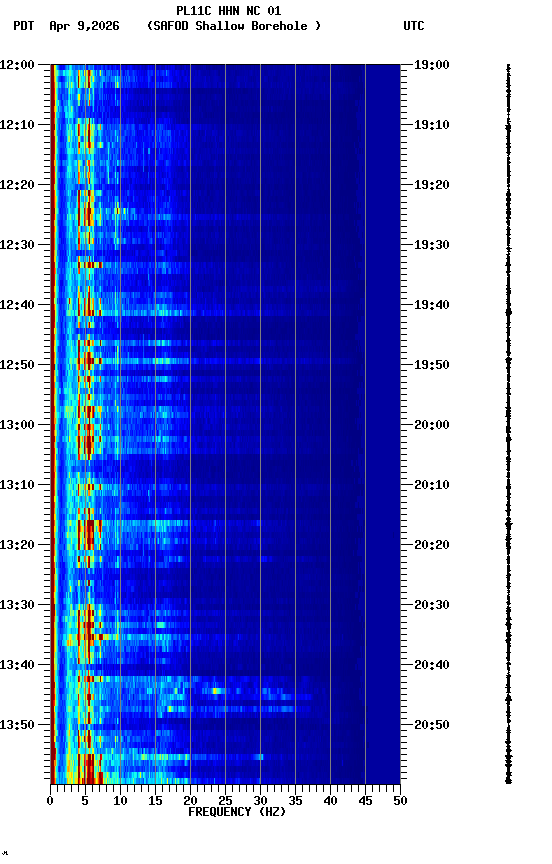This screenshot has height=864, width=552.
Task: Click the 12:40 PDT time label
Action: click(x=17, y=305)
